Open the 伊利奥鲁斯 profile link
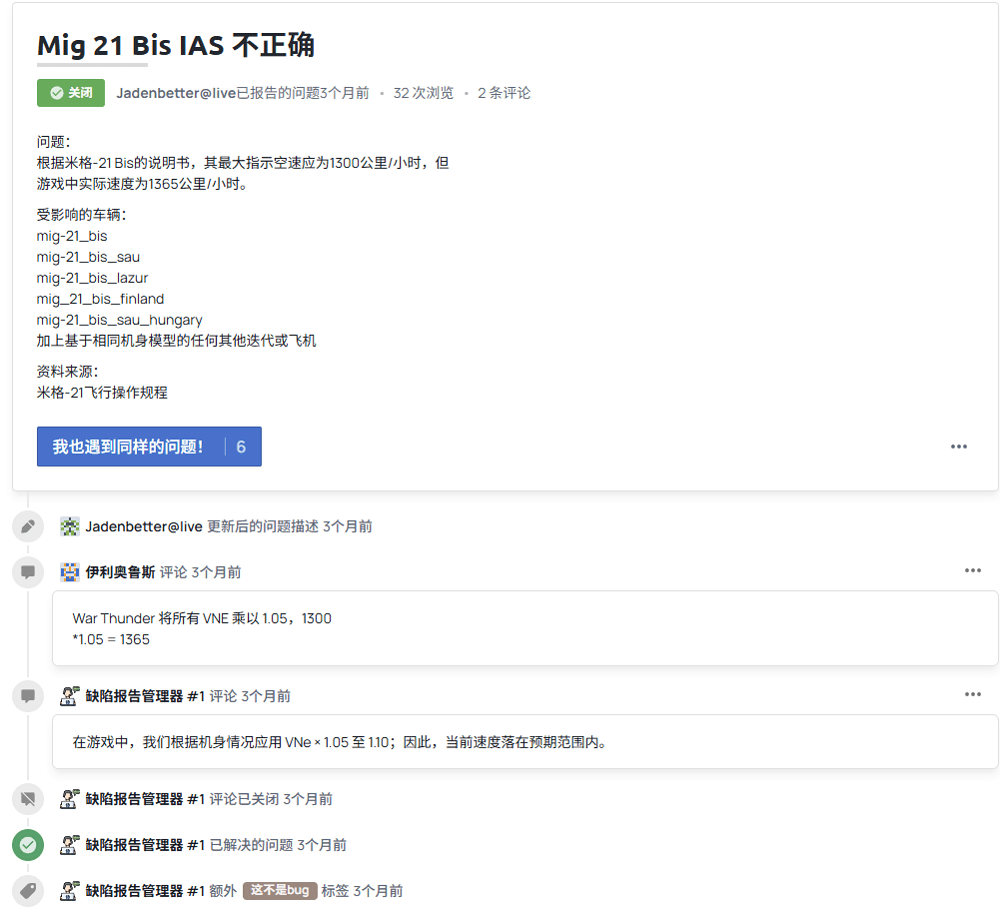 pos(120,571)
